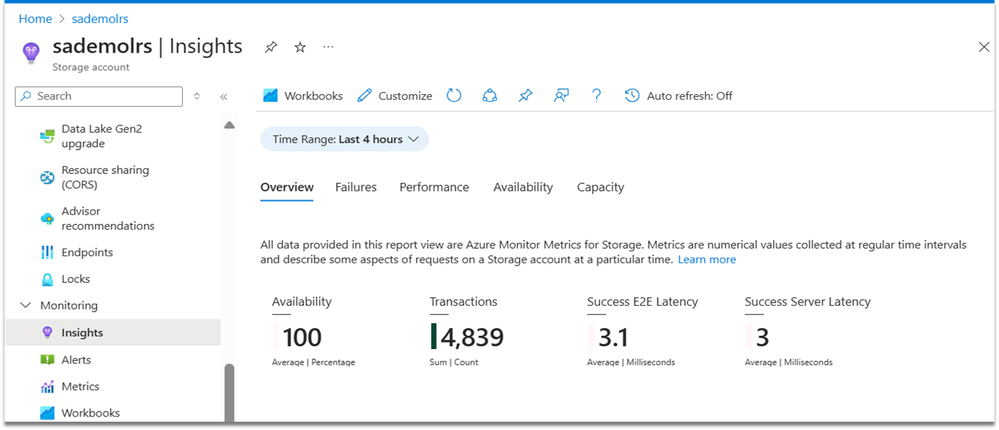
Task: Click the Success Server Latency value 3
Action: (763, 337)
